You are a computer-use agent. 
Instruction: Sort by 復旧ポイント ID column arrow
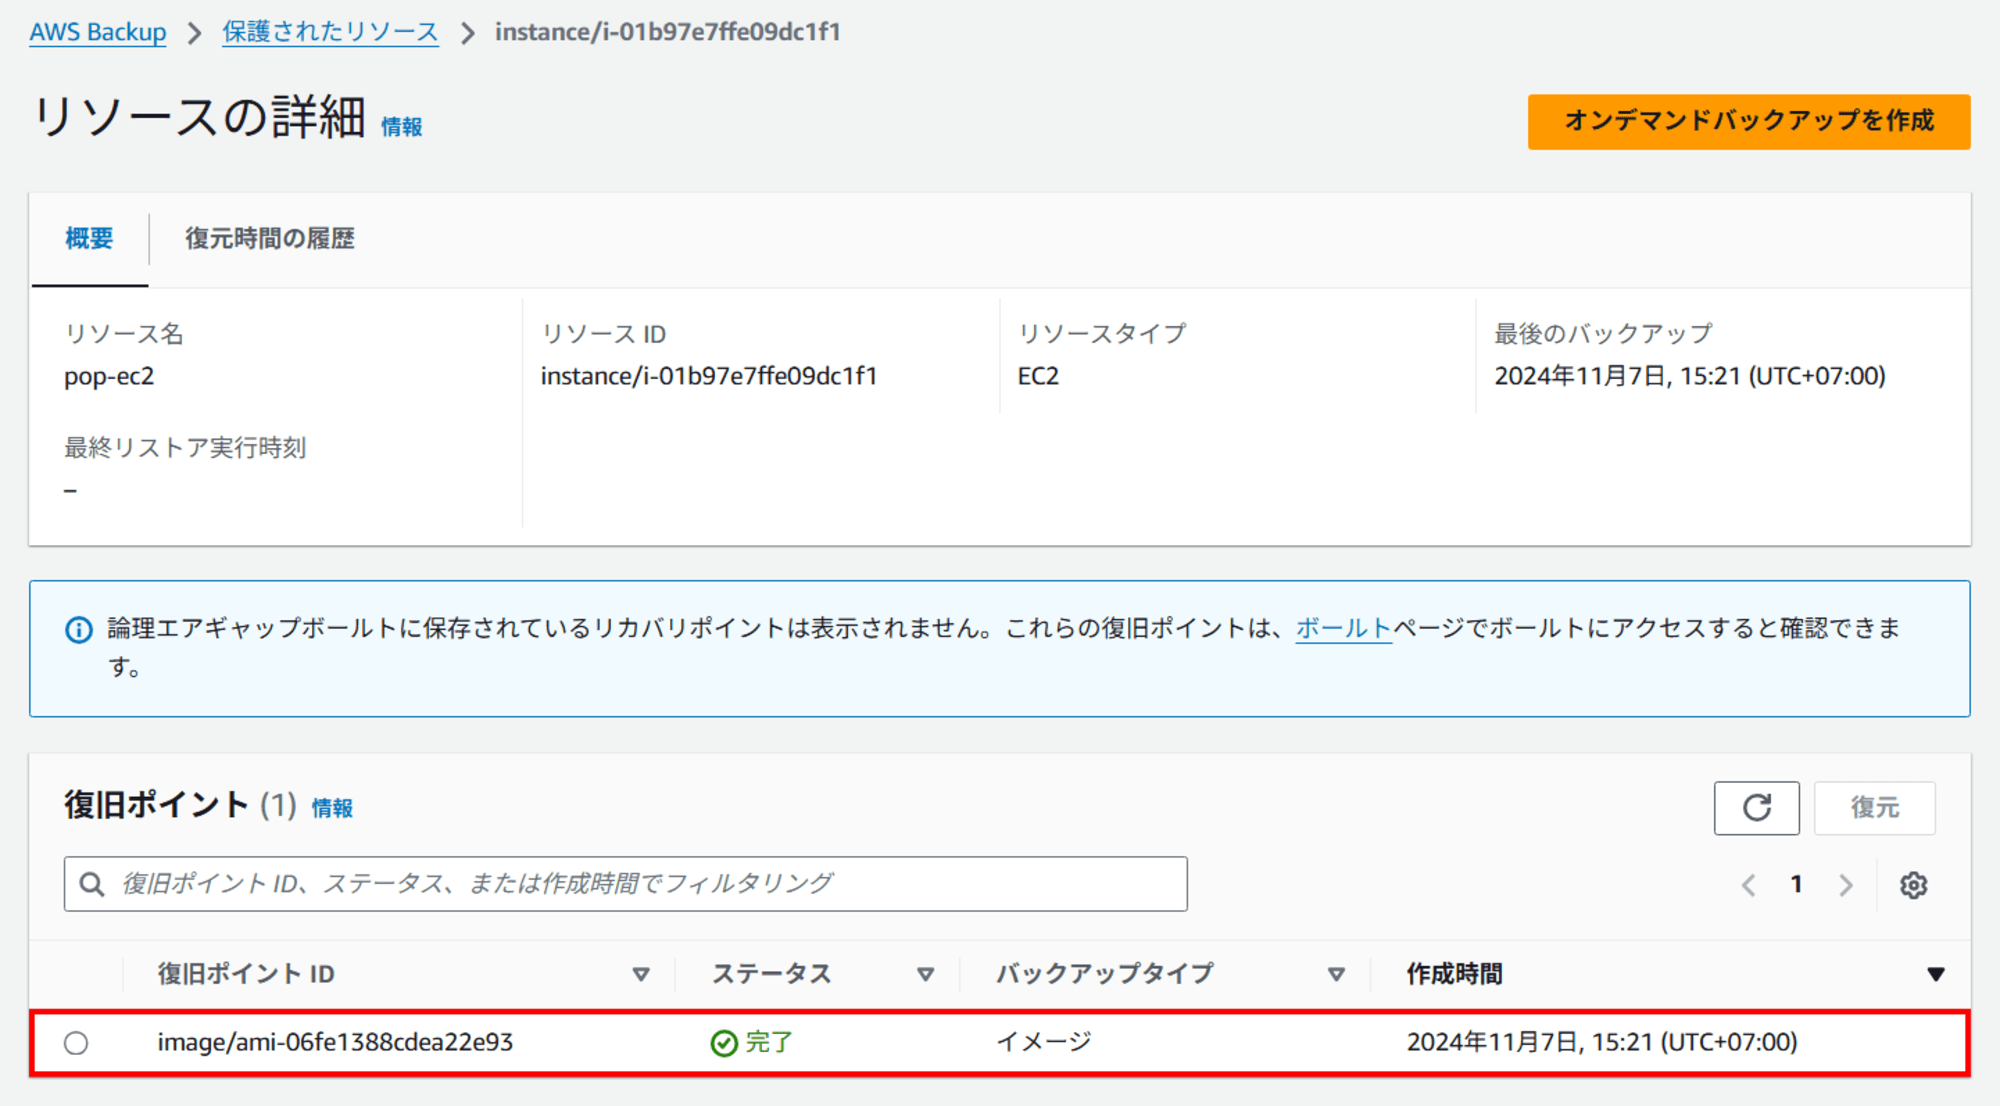tap(641, 974)
